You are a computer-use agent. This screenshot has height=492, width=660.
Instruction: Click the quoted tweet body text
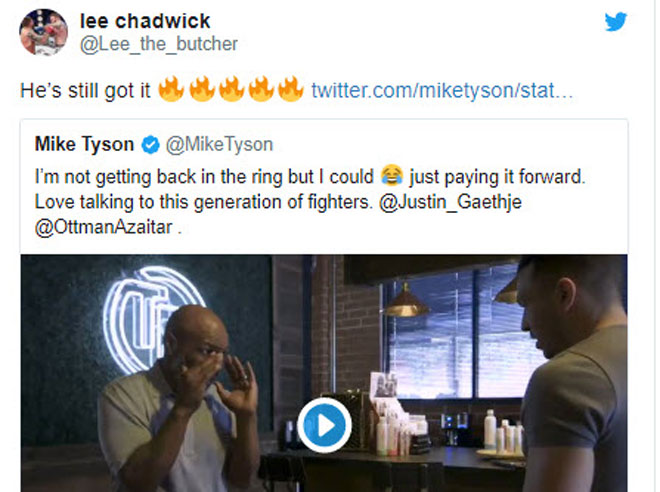(x=310, y=202)
